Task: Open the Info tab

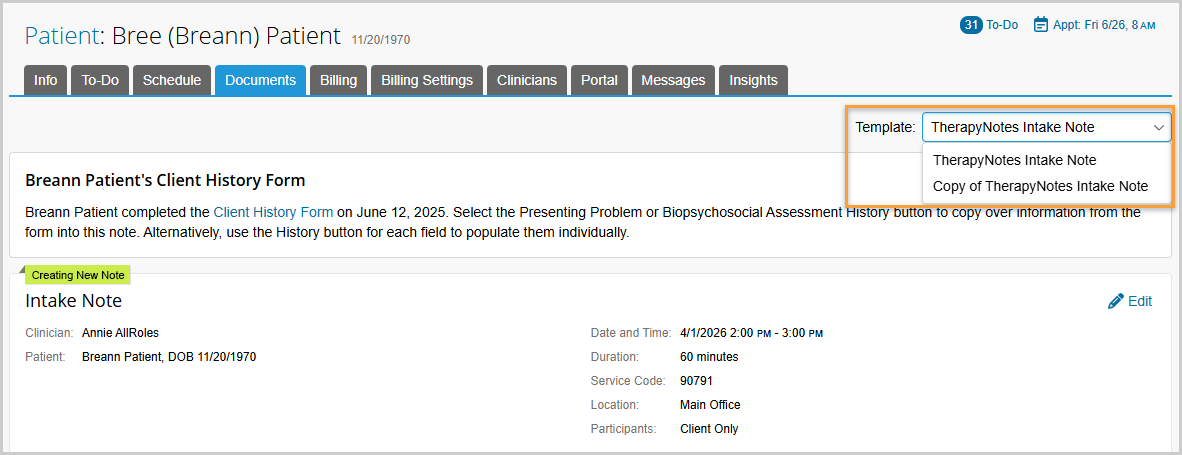Action: 45,81
